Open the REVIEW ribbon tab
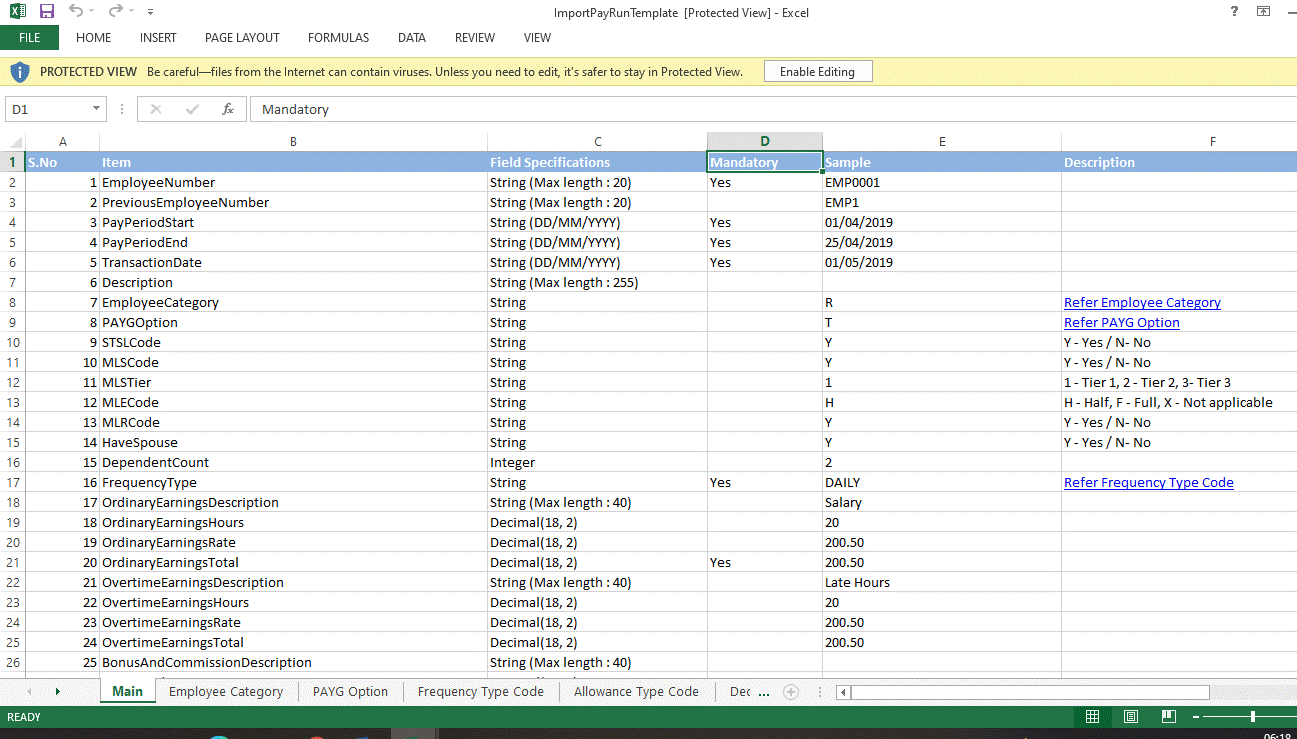The height and width of the screenshot is (739, 1297). point(475,38)
